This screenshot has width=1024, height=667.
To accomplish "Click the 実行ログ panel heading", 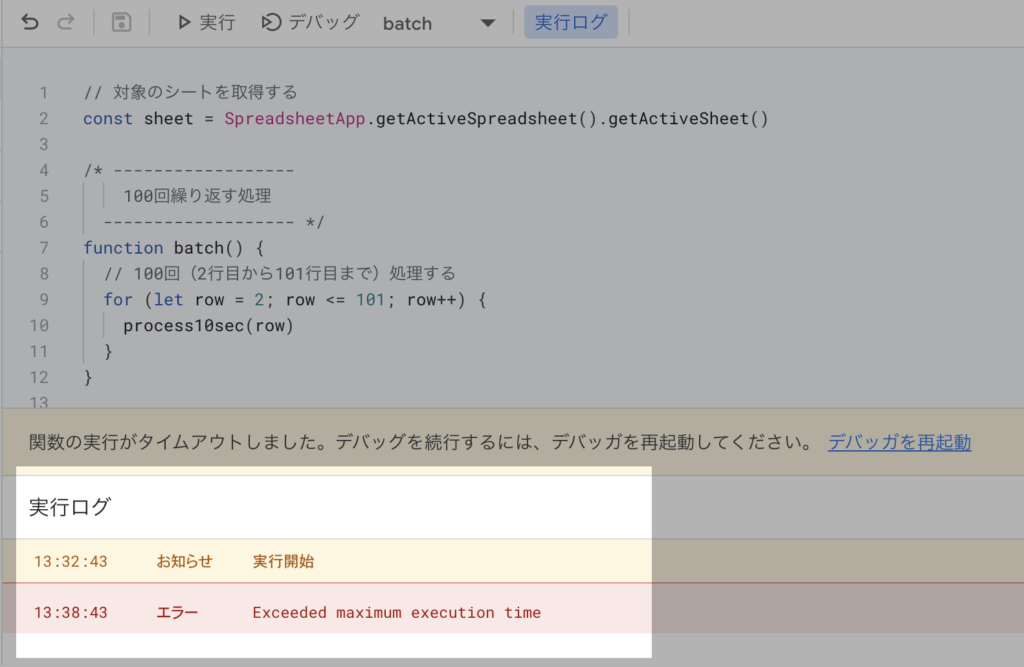I will pos(70,507).
